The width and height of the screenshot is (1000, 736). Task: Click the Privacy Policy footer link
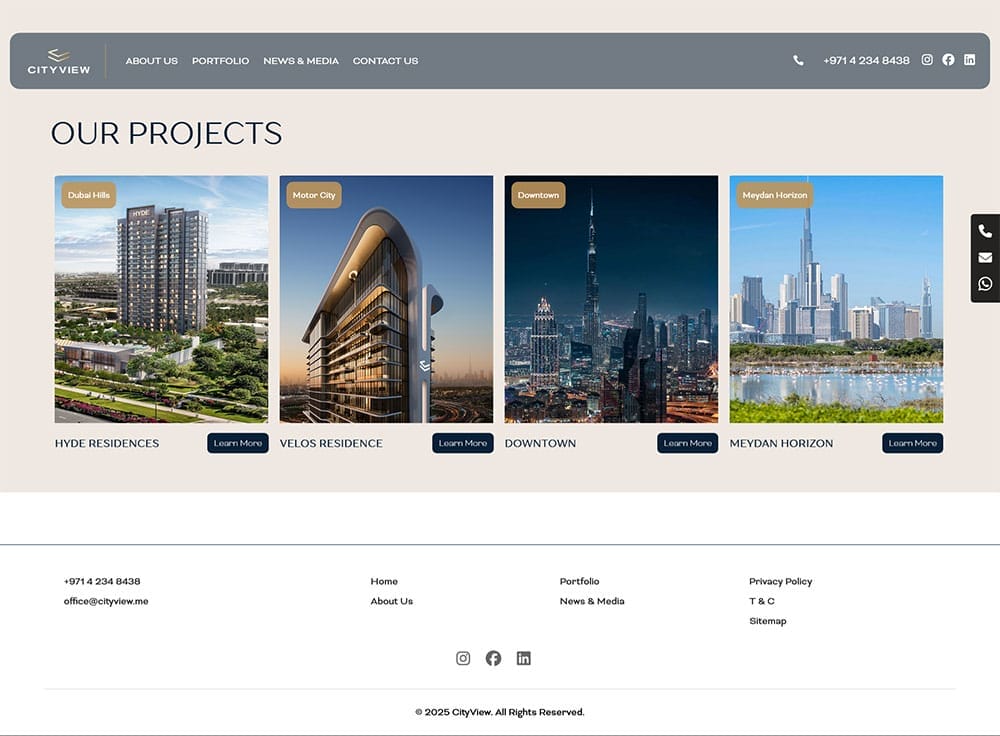[780, 581]
